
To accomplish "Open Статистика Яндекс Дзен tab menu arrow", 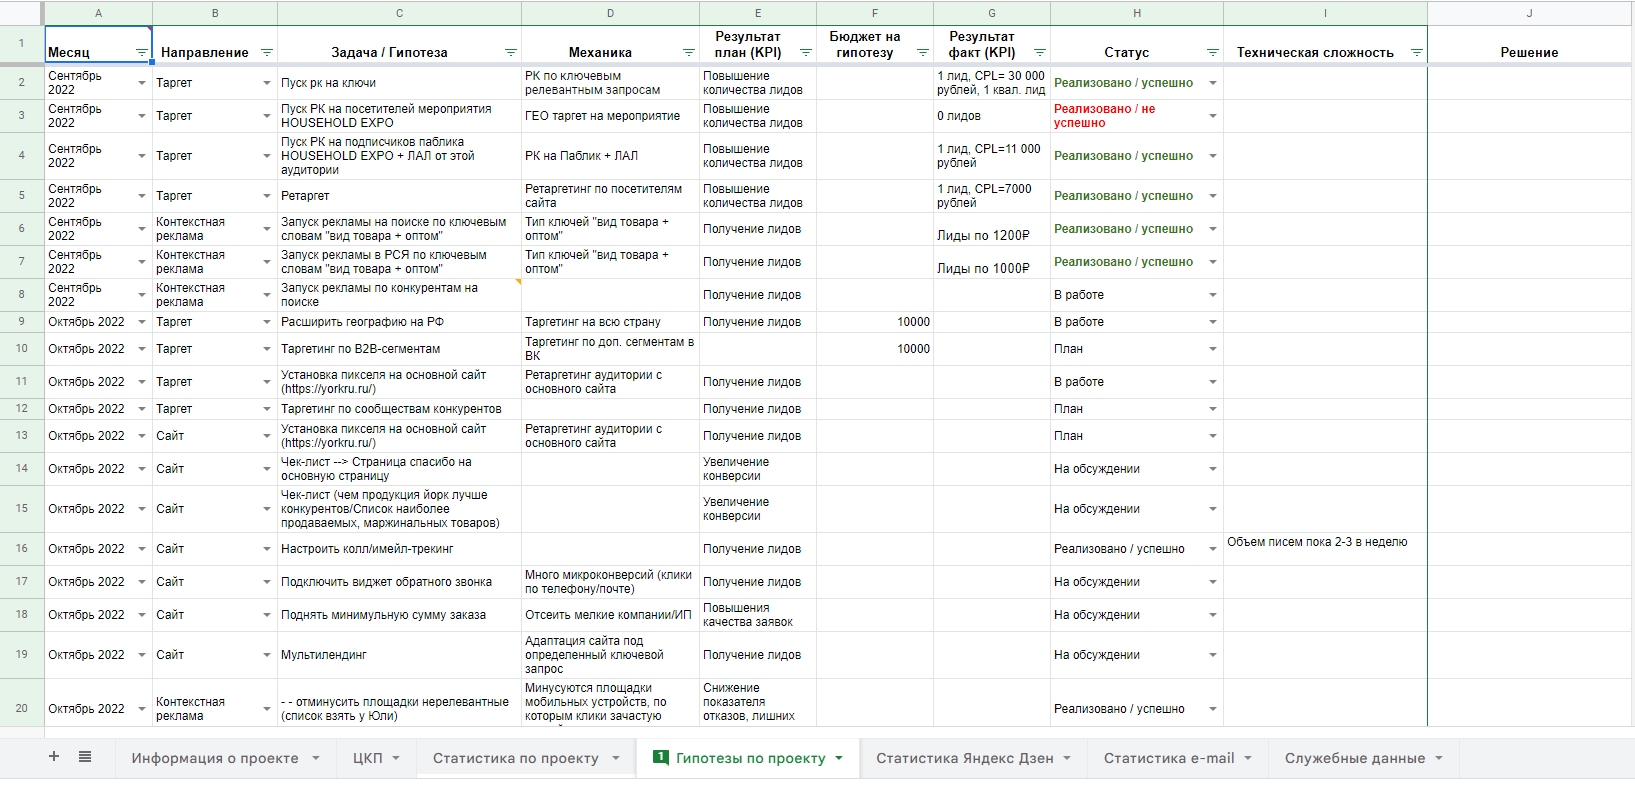I will (x=1067, y=758).
